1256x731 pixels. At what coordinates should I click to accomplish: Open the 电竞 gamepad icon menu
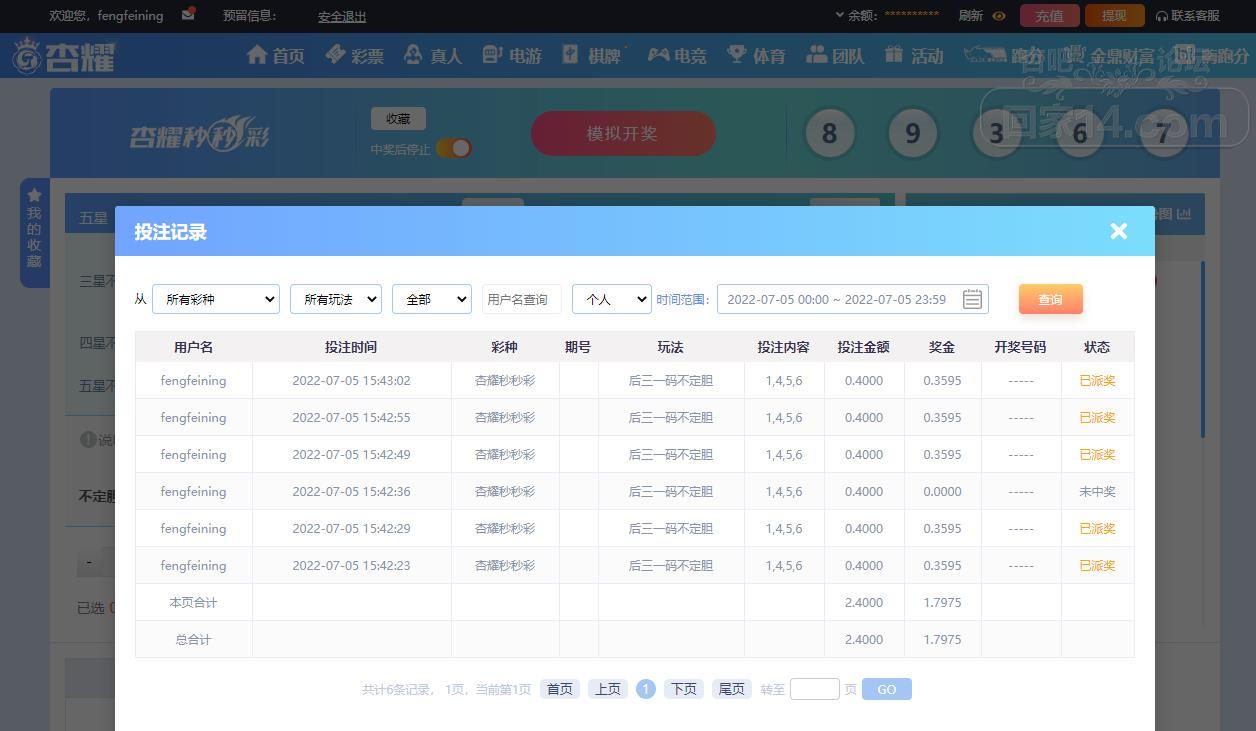point(658,55)
